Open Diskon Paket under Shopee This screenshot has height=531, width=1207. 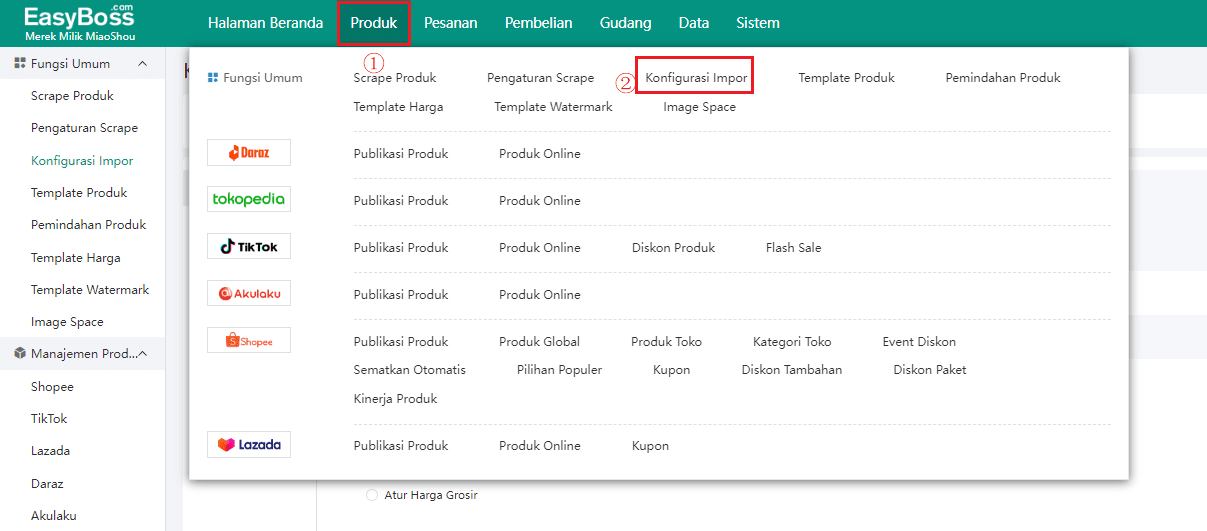pos(929,370)
